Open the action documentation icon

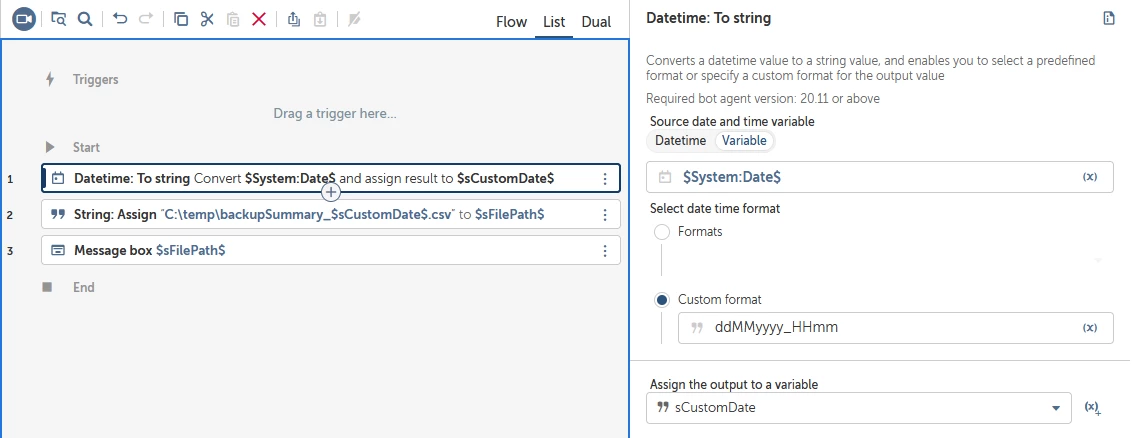click(x=1108, y=19)
